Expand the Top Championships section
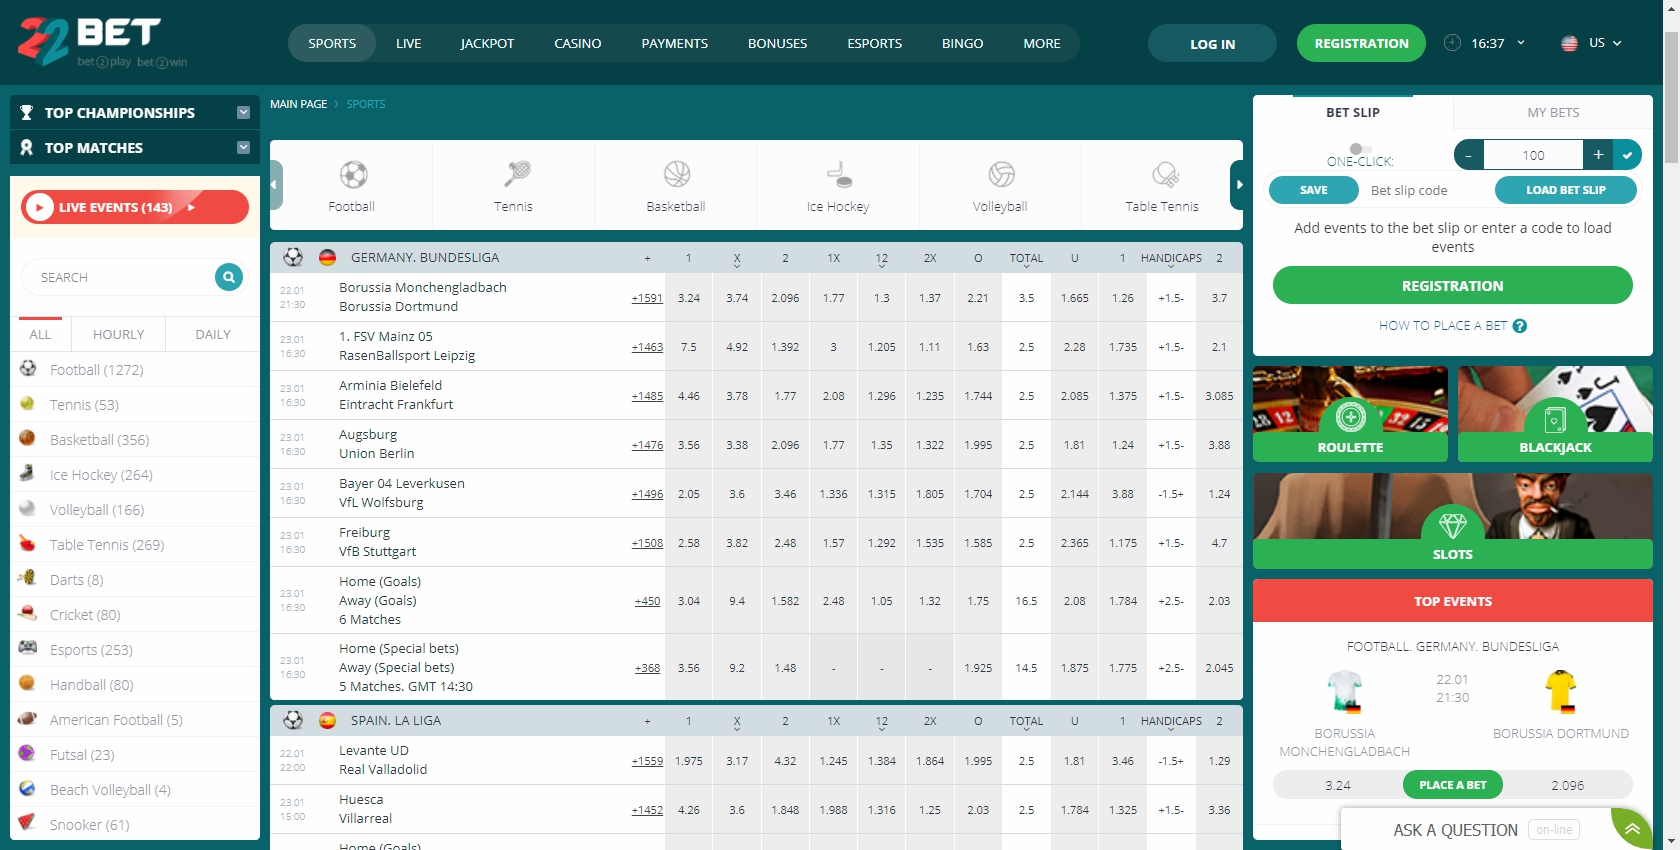1680x850 pixels. pos(243,113)
